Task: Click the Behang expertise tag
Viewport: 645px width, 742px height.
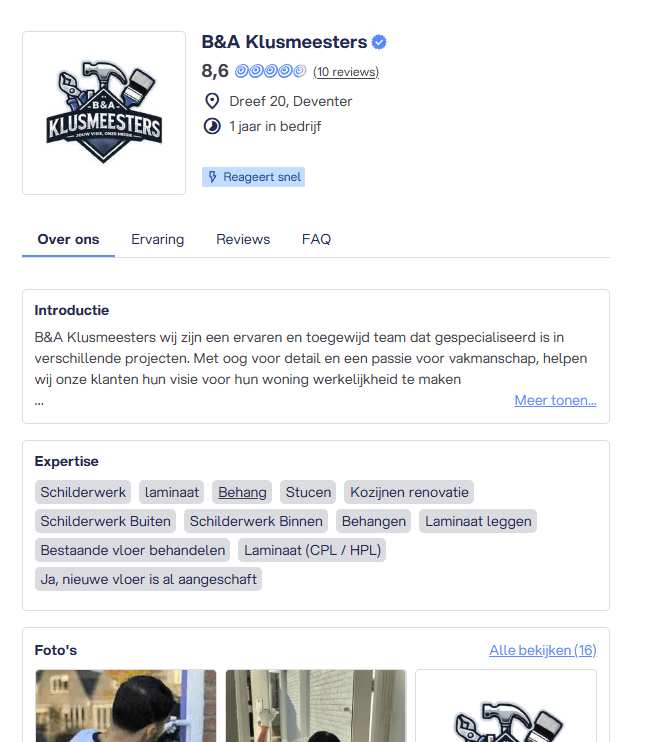Action: tap(242, 492)
